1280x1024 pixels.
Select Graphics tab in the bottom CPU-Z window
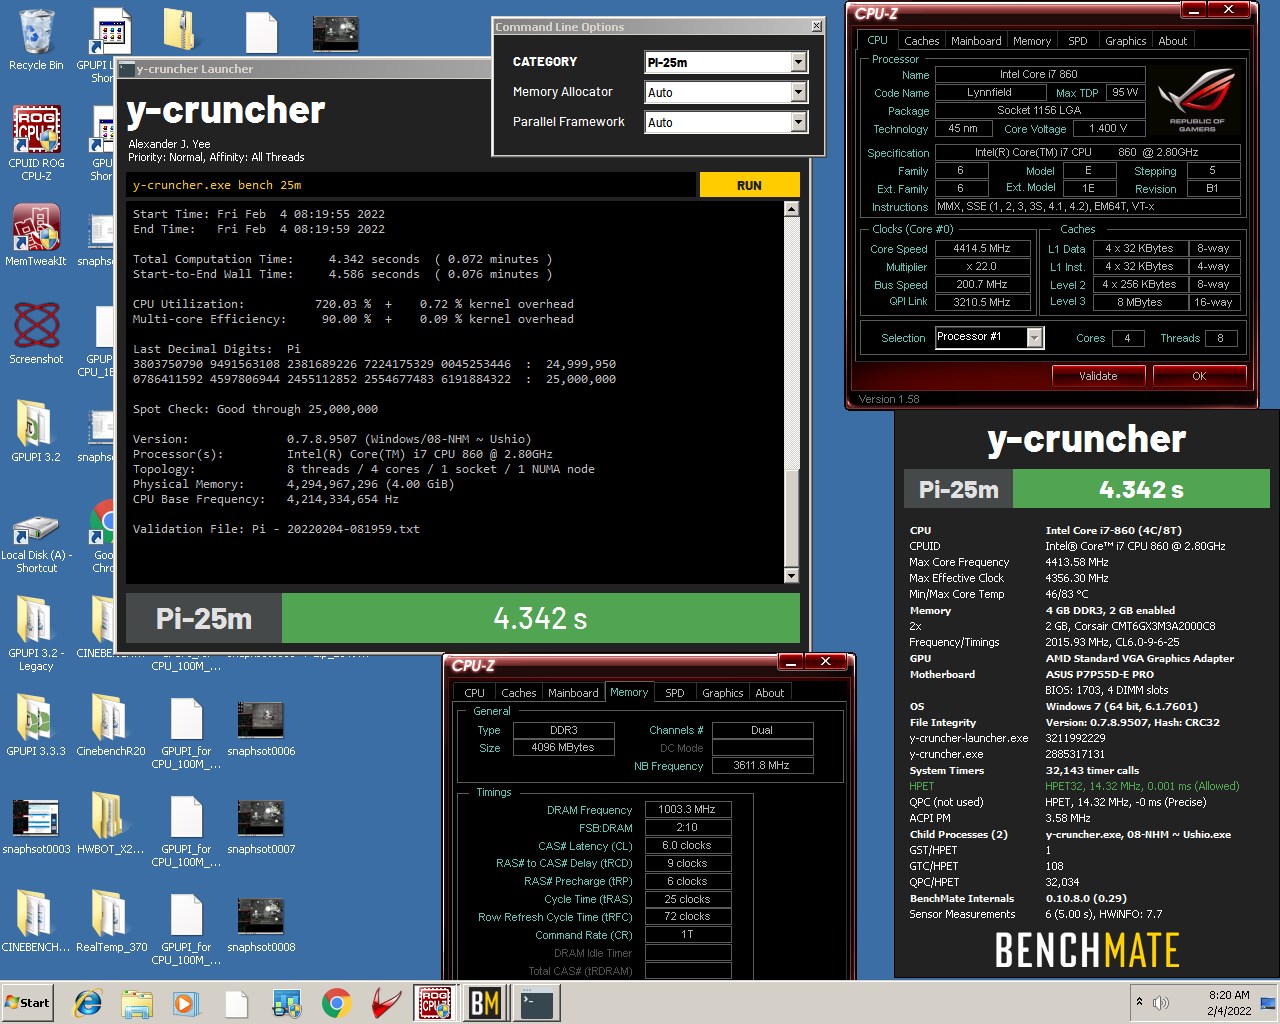[x=722, y=692]
